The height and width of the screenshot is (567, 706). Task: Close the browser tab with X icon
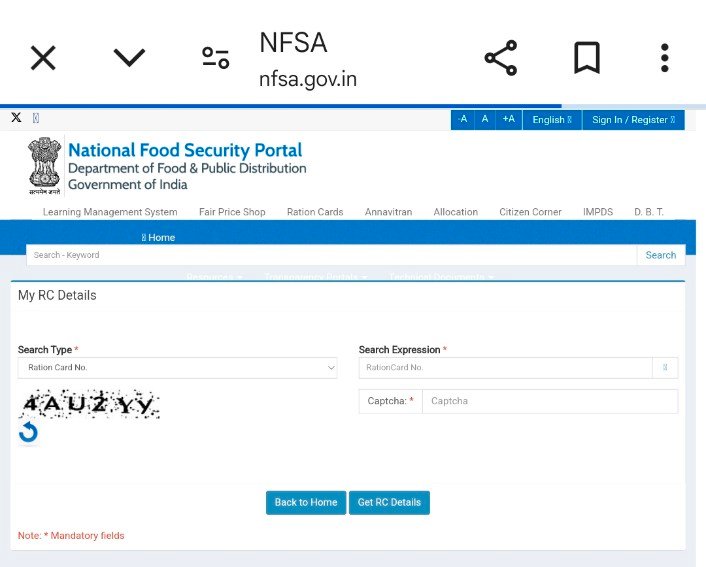(x=43, y=58)
